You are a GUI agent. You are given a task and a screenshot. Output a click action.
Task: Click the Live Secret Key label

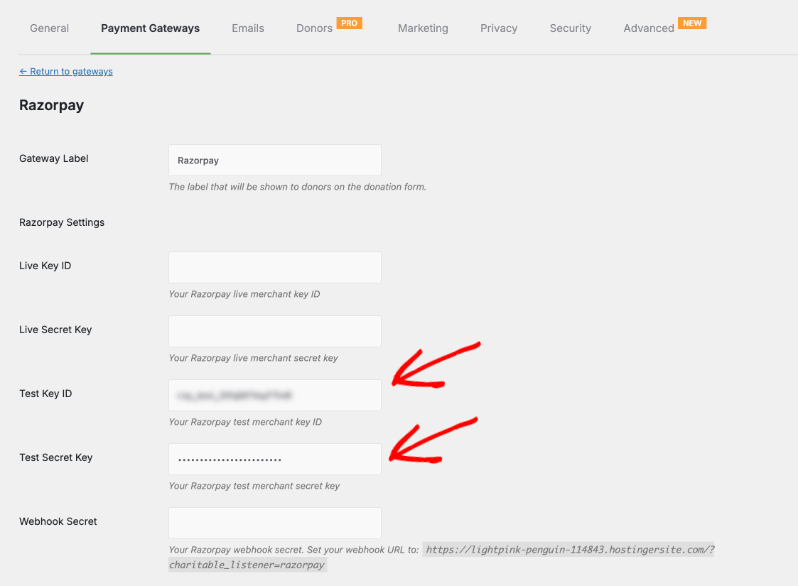pyautogui.click(x=55, y=329)
